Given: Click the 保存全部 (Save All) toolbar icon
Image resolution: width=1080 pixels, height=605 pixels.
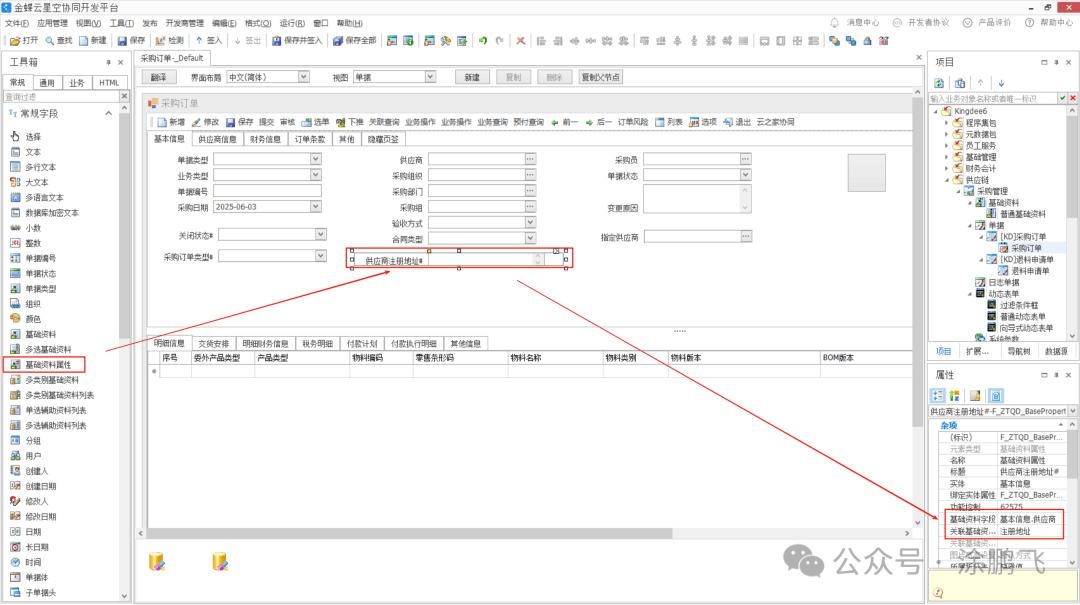Looking at the screenshot, I should tap(338, 41).
